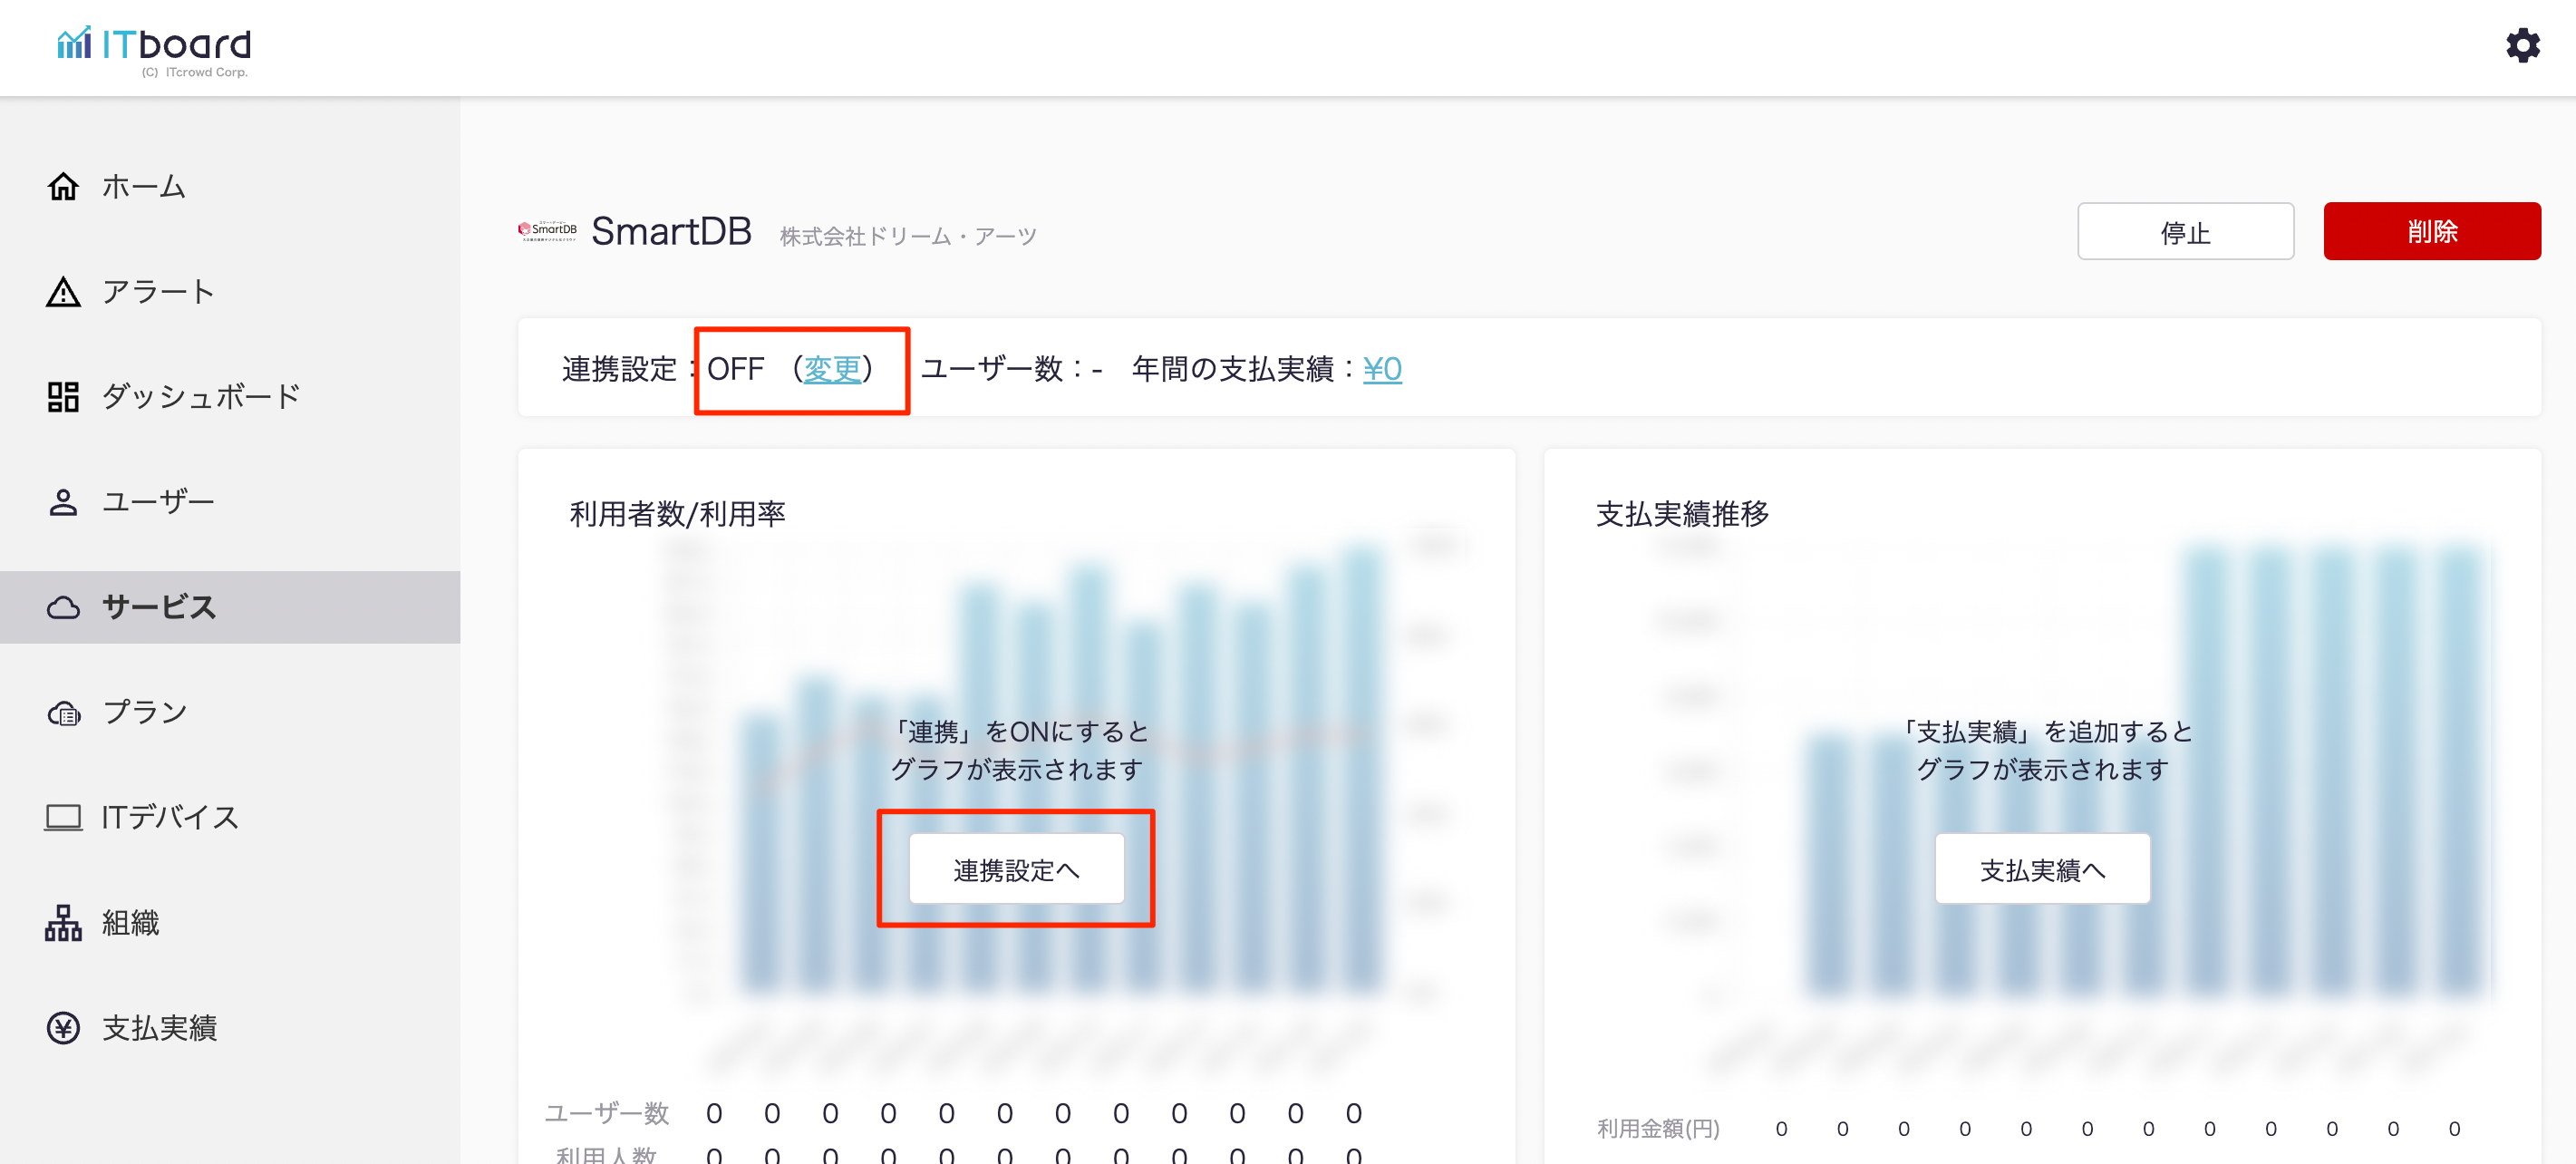This screenshot has width=2576, height=1164.
Task: Click the home icon in sidebar
Action: 63,186
